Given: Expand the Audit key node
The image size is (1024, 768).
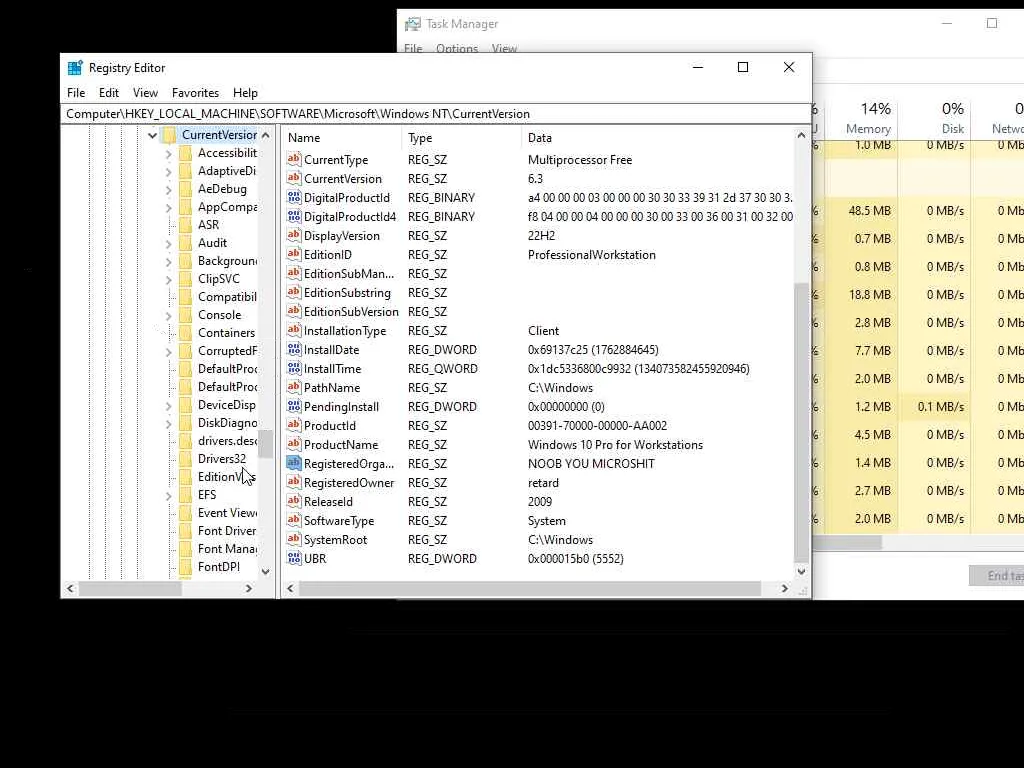Looking at the screenshot, I should click(x=168, y=244).
